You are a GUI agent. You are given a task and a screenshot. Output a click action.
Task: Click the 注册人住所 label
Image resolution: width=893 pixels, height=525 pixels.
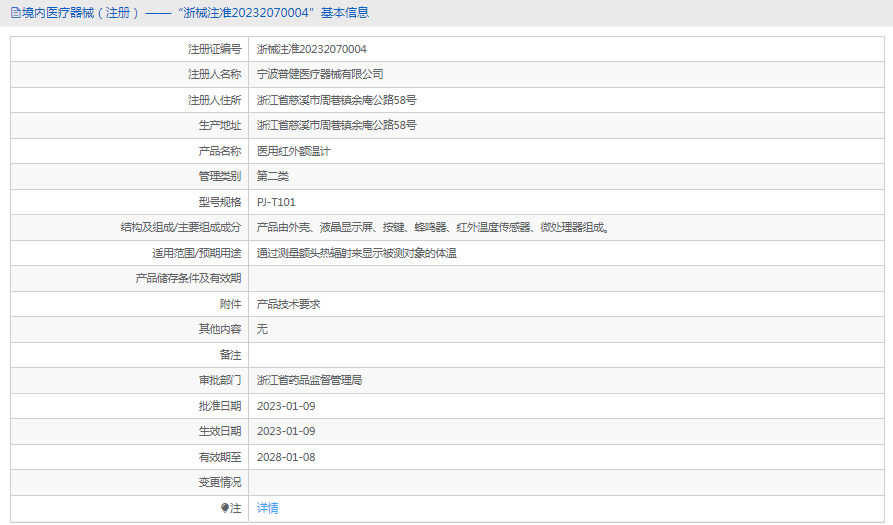click(x=215, y=100)
